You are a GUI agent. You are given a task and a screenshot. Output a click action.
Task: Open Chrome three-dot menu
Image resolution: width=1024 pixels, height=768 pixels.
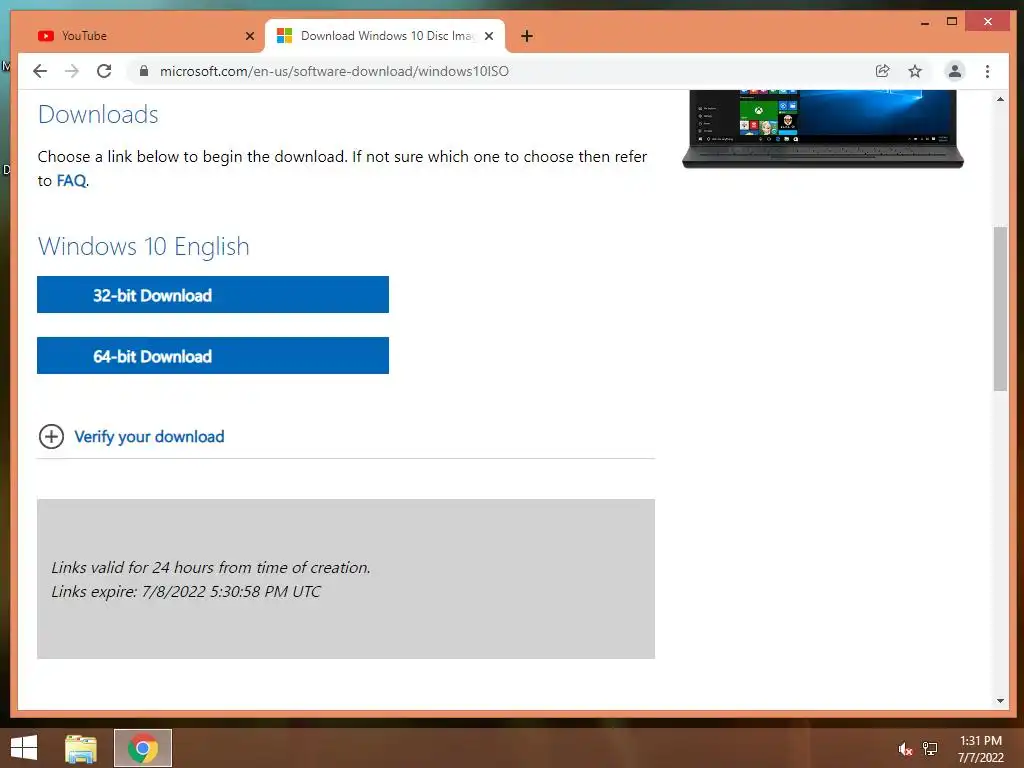coord(987,71)
